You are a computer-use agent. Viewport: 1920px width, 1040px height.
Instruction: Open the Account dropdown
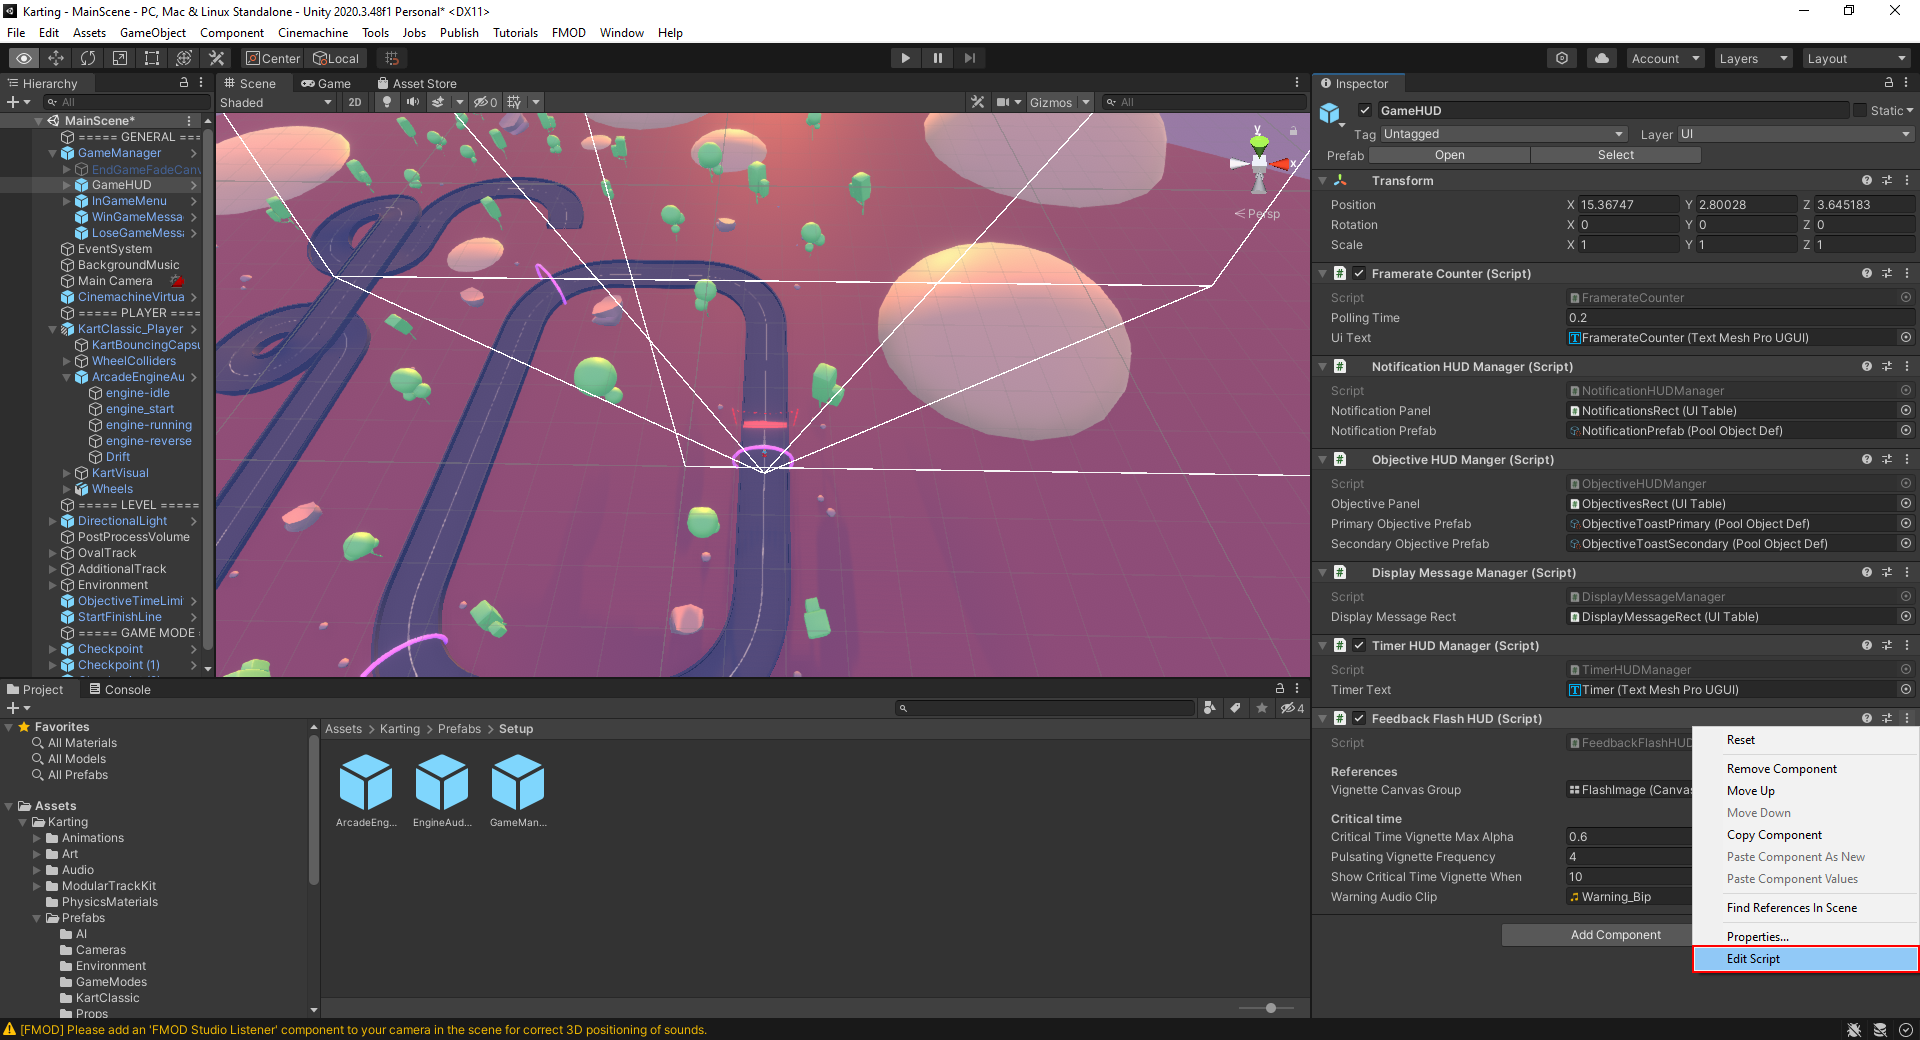point(1665,58)
